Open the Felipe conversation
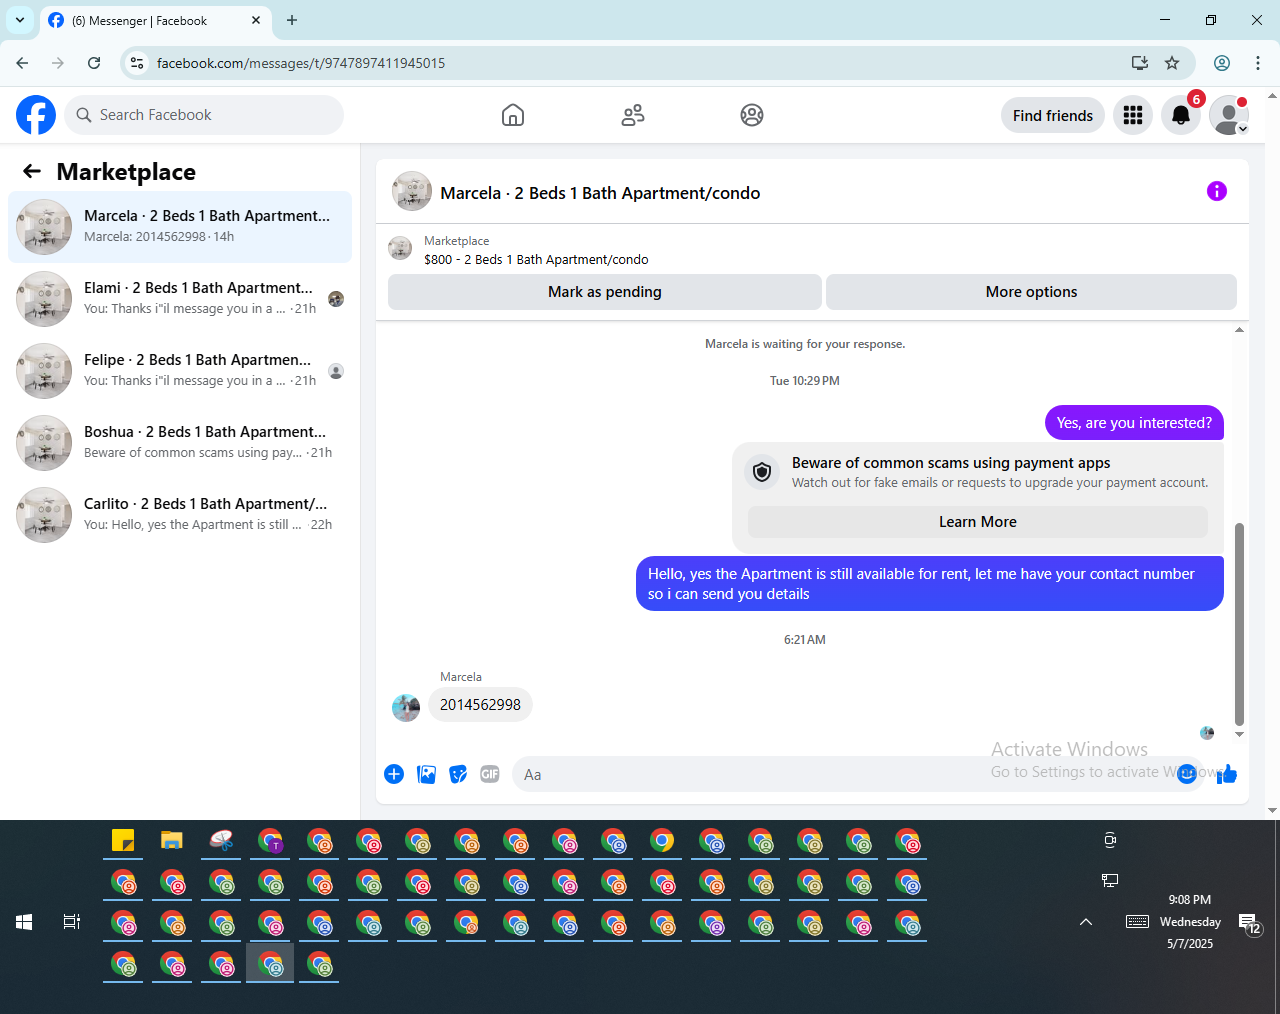This screenshot has width=1280, height=1014. [180, 371]
